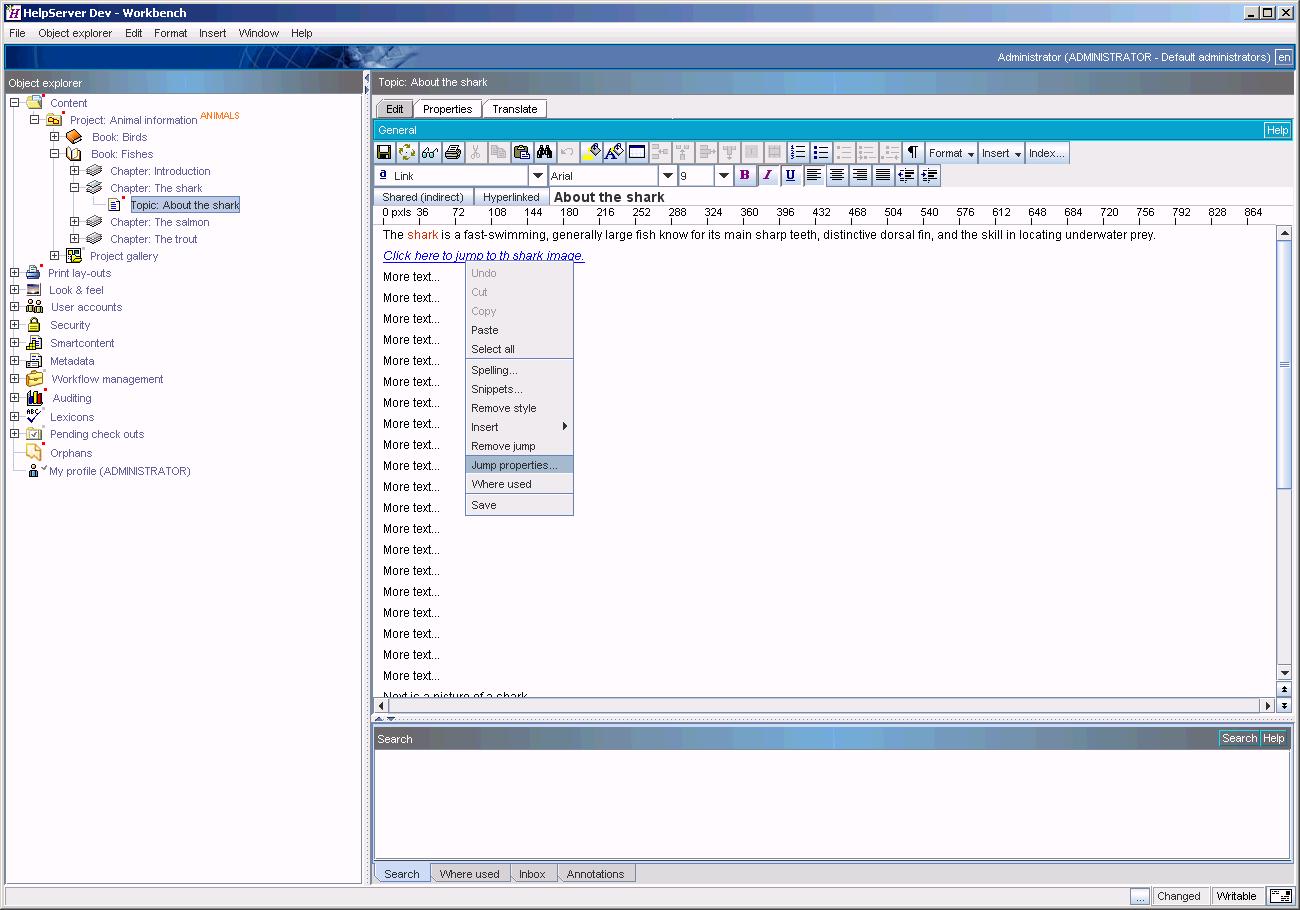Click the Save disk icon in toolbar
1300x910 pixels.
click(384, 153)
